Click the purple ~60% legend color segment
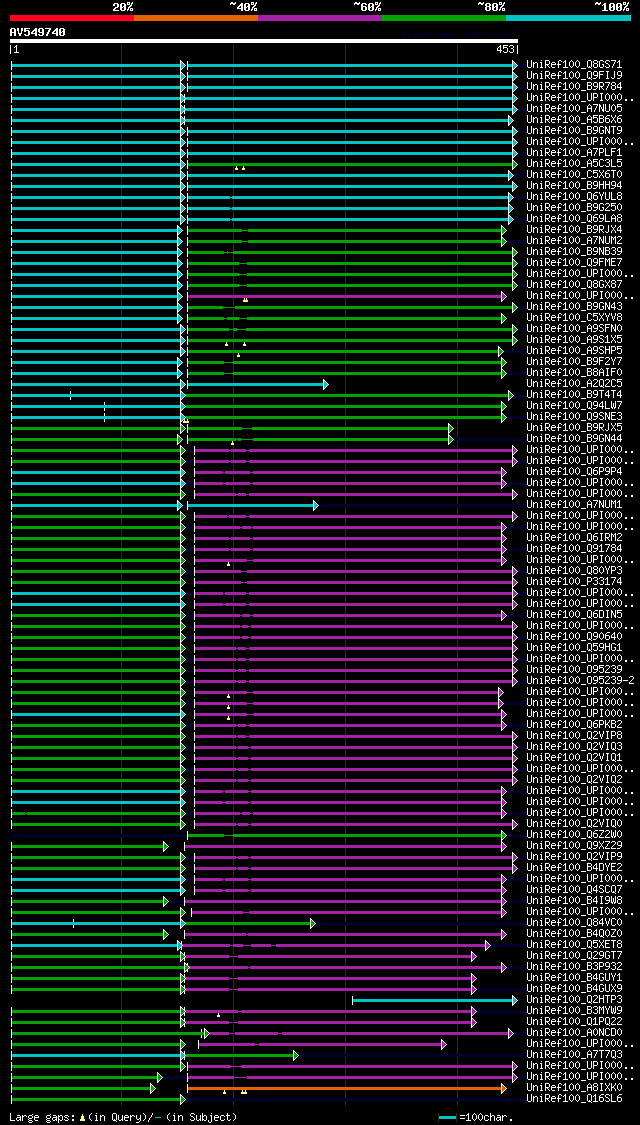The width and height of the screenshot is (640, 1125). pos(320,17)
